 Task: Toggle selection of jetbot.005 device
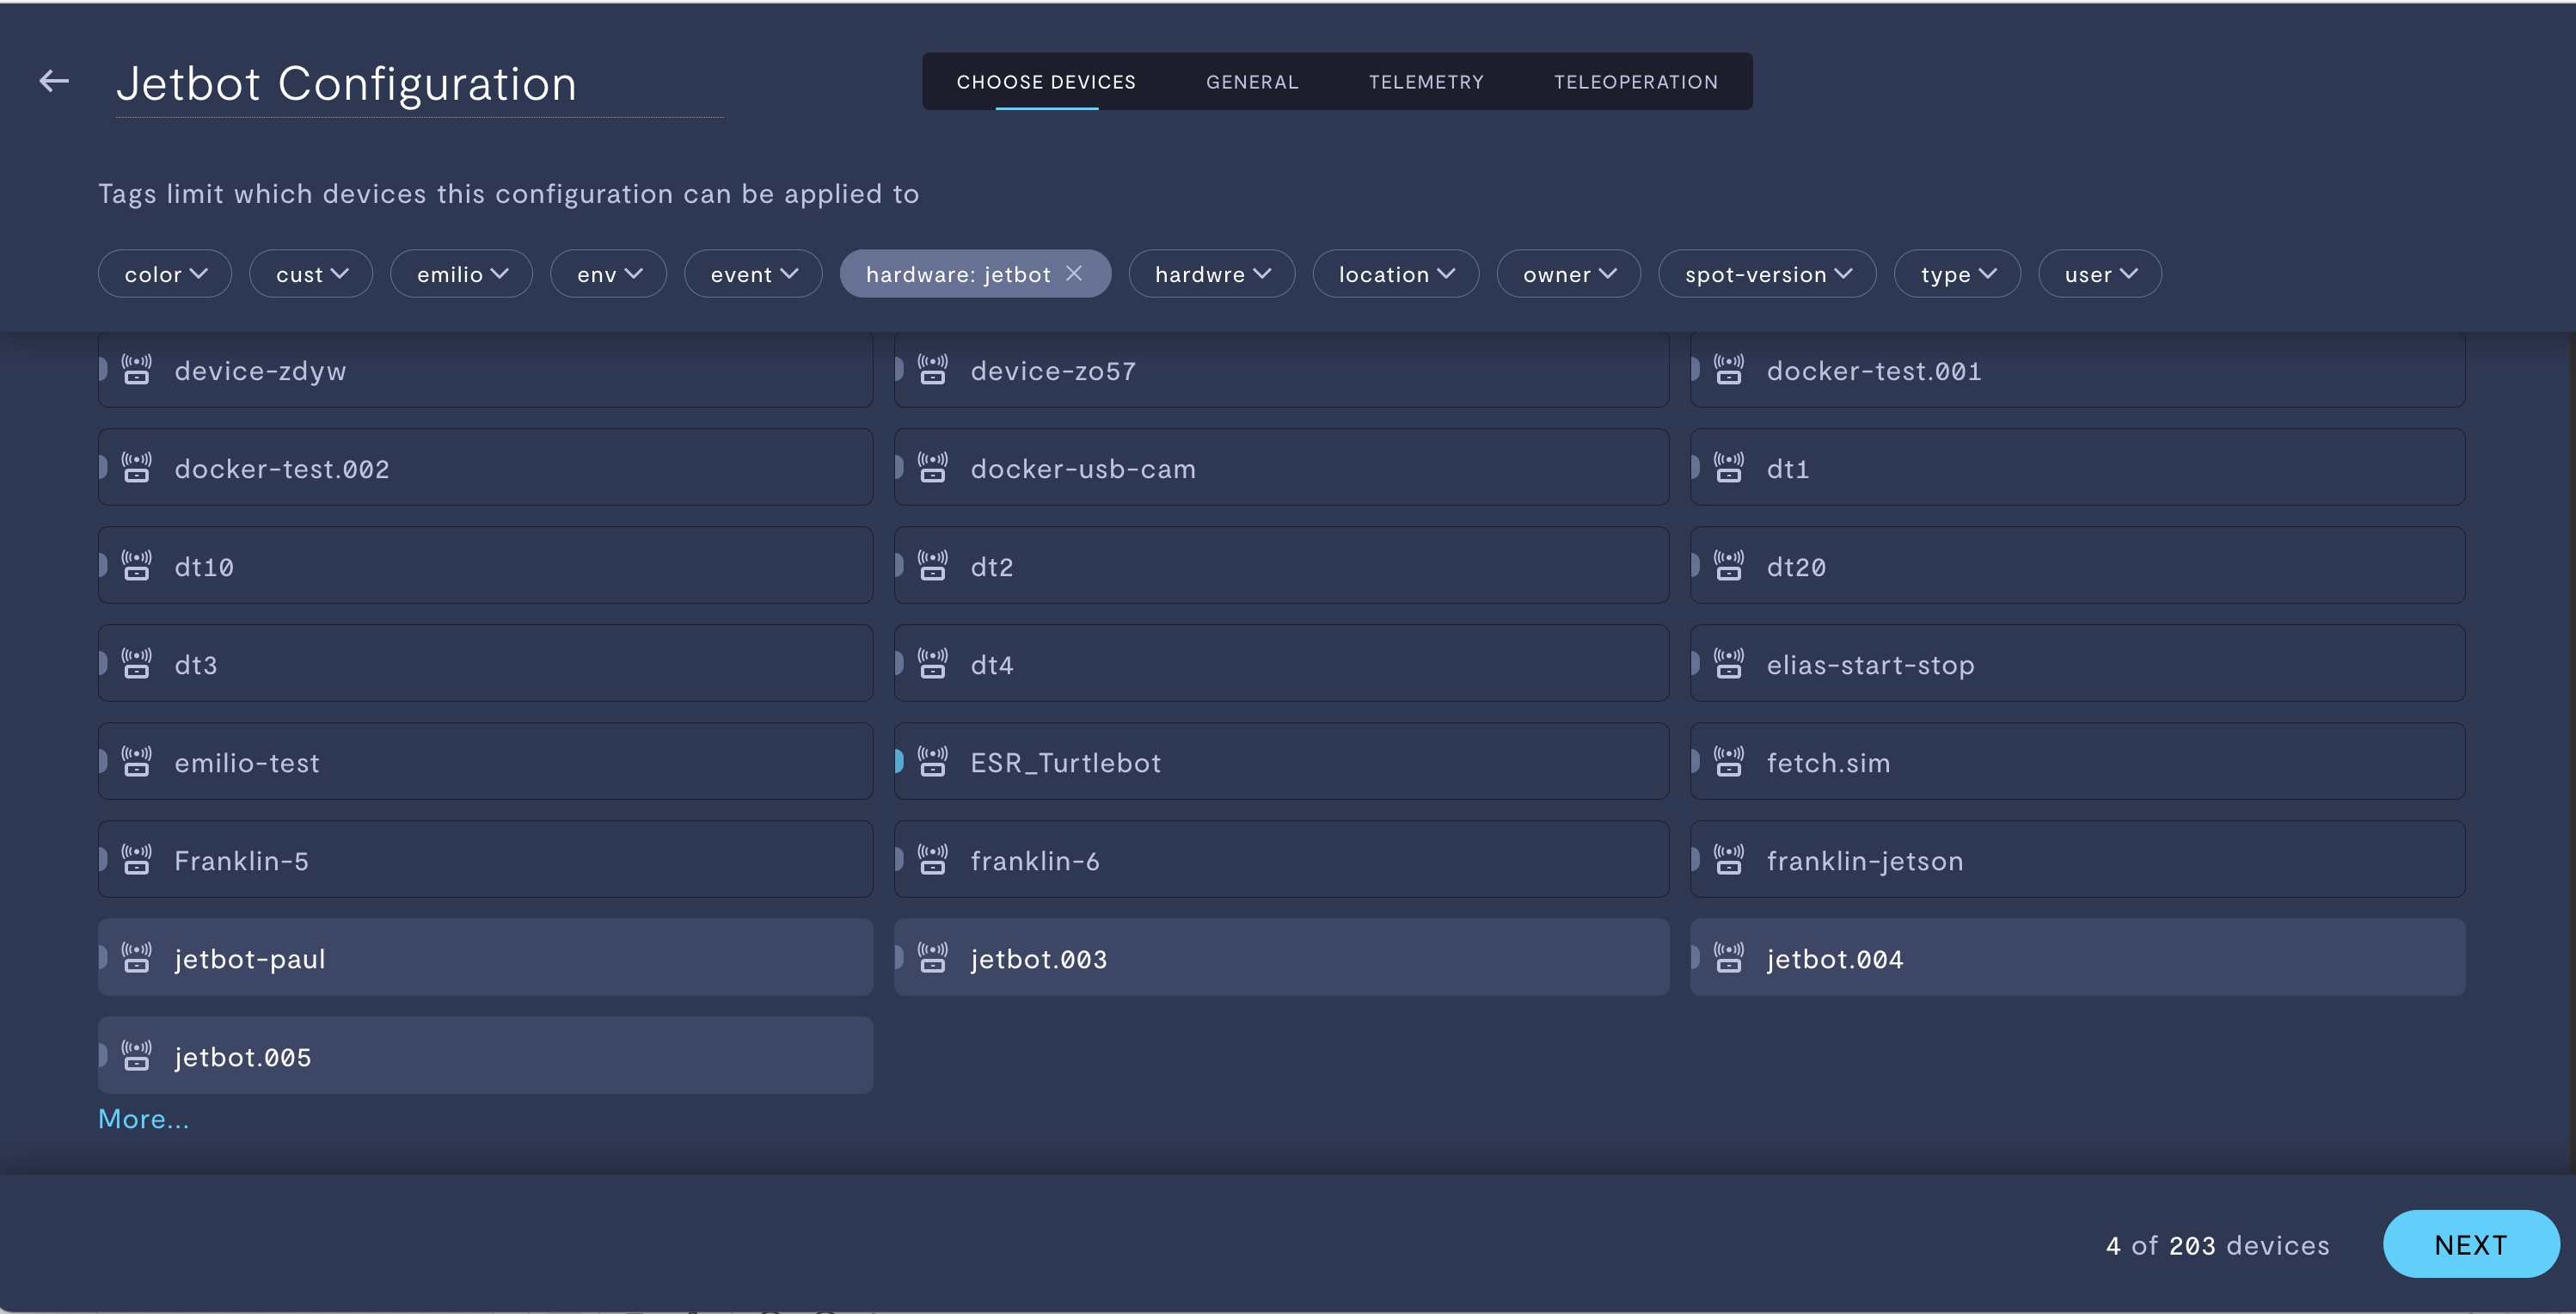point(485,1055)
